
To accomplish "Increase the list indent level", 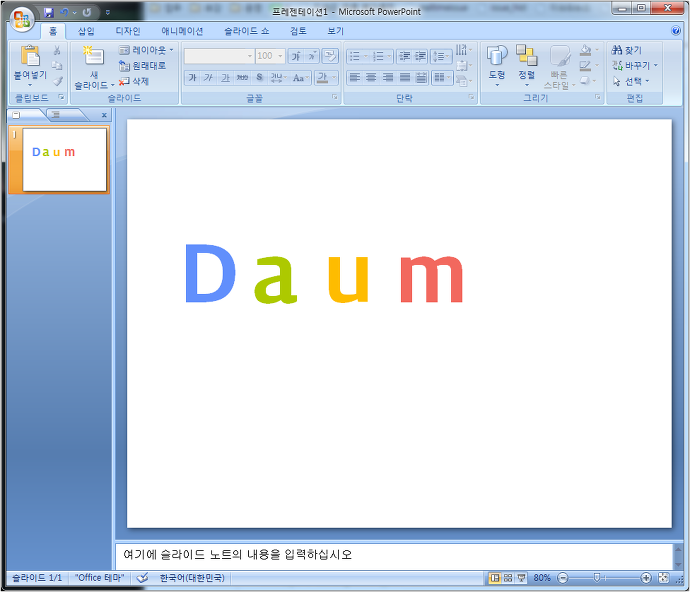I will click(420, 56).
